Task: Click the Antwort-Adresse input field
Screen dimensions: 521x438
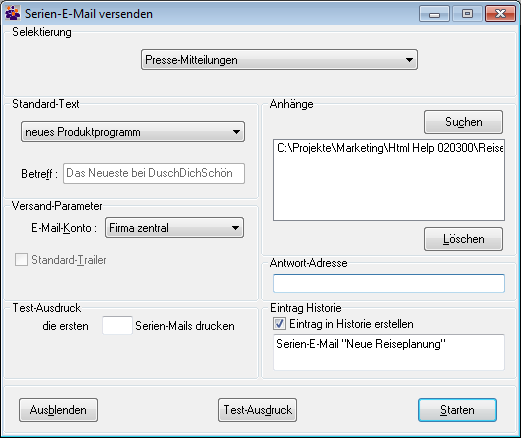Action: pos(389,284)
